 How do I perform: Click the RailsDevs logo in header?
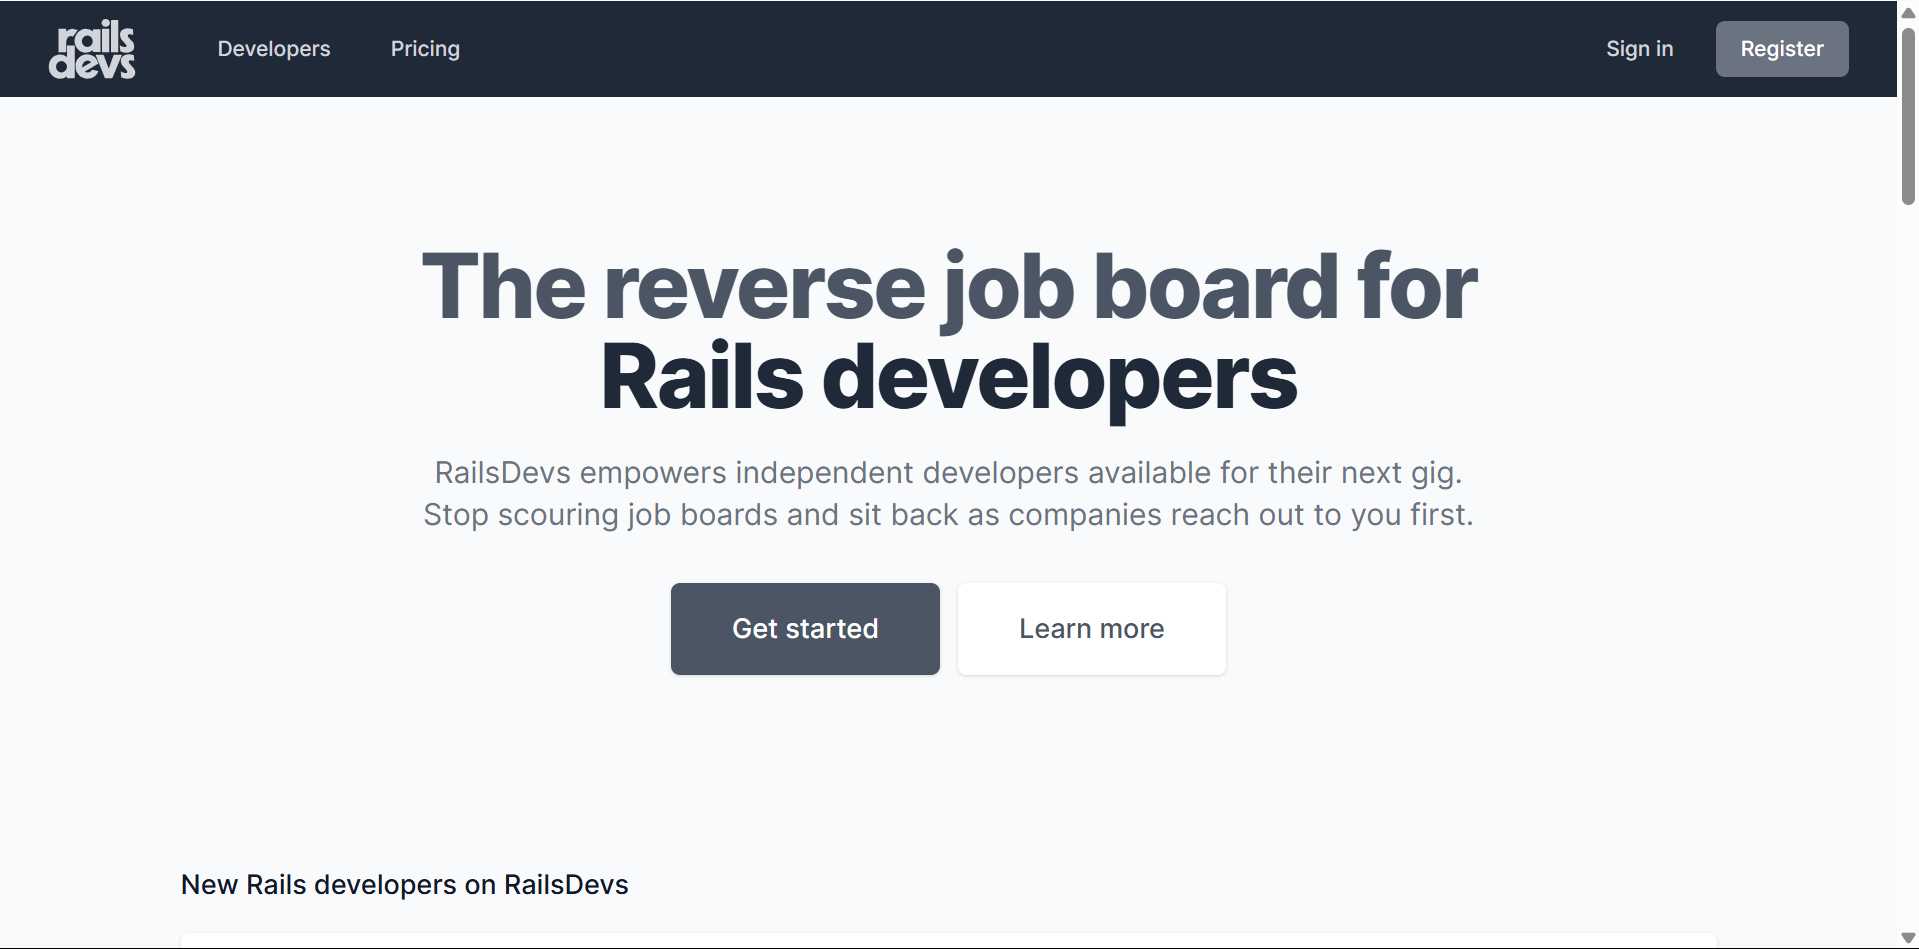92,49
